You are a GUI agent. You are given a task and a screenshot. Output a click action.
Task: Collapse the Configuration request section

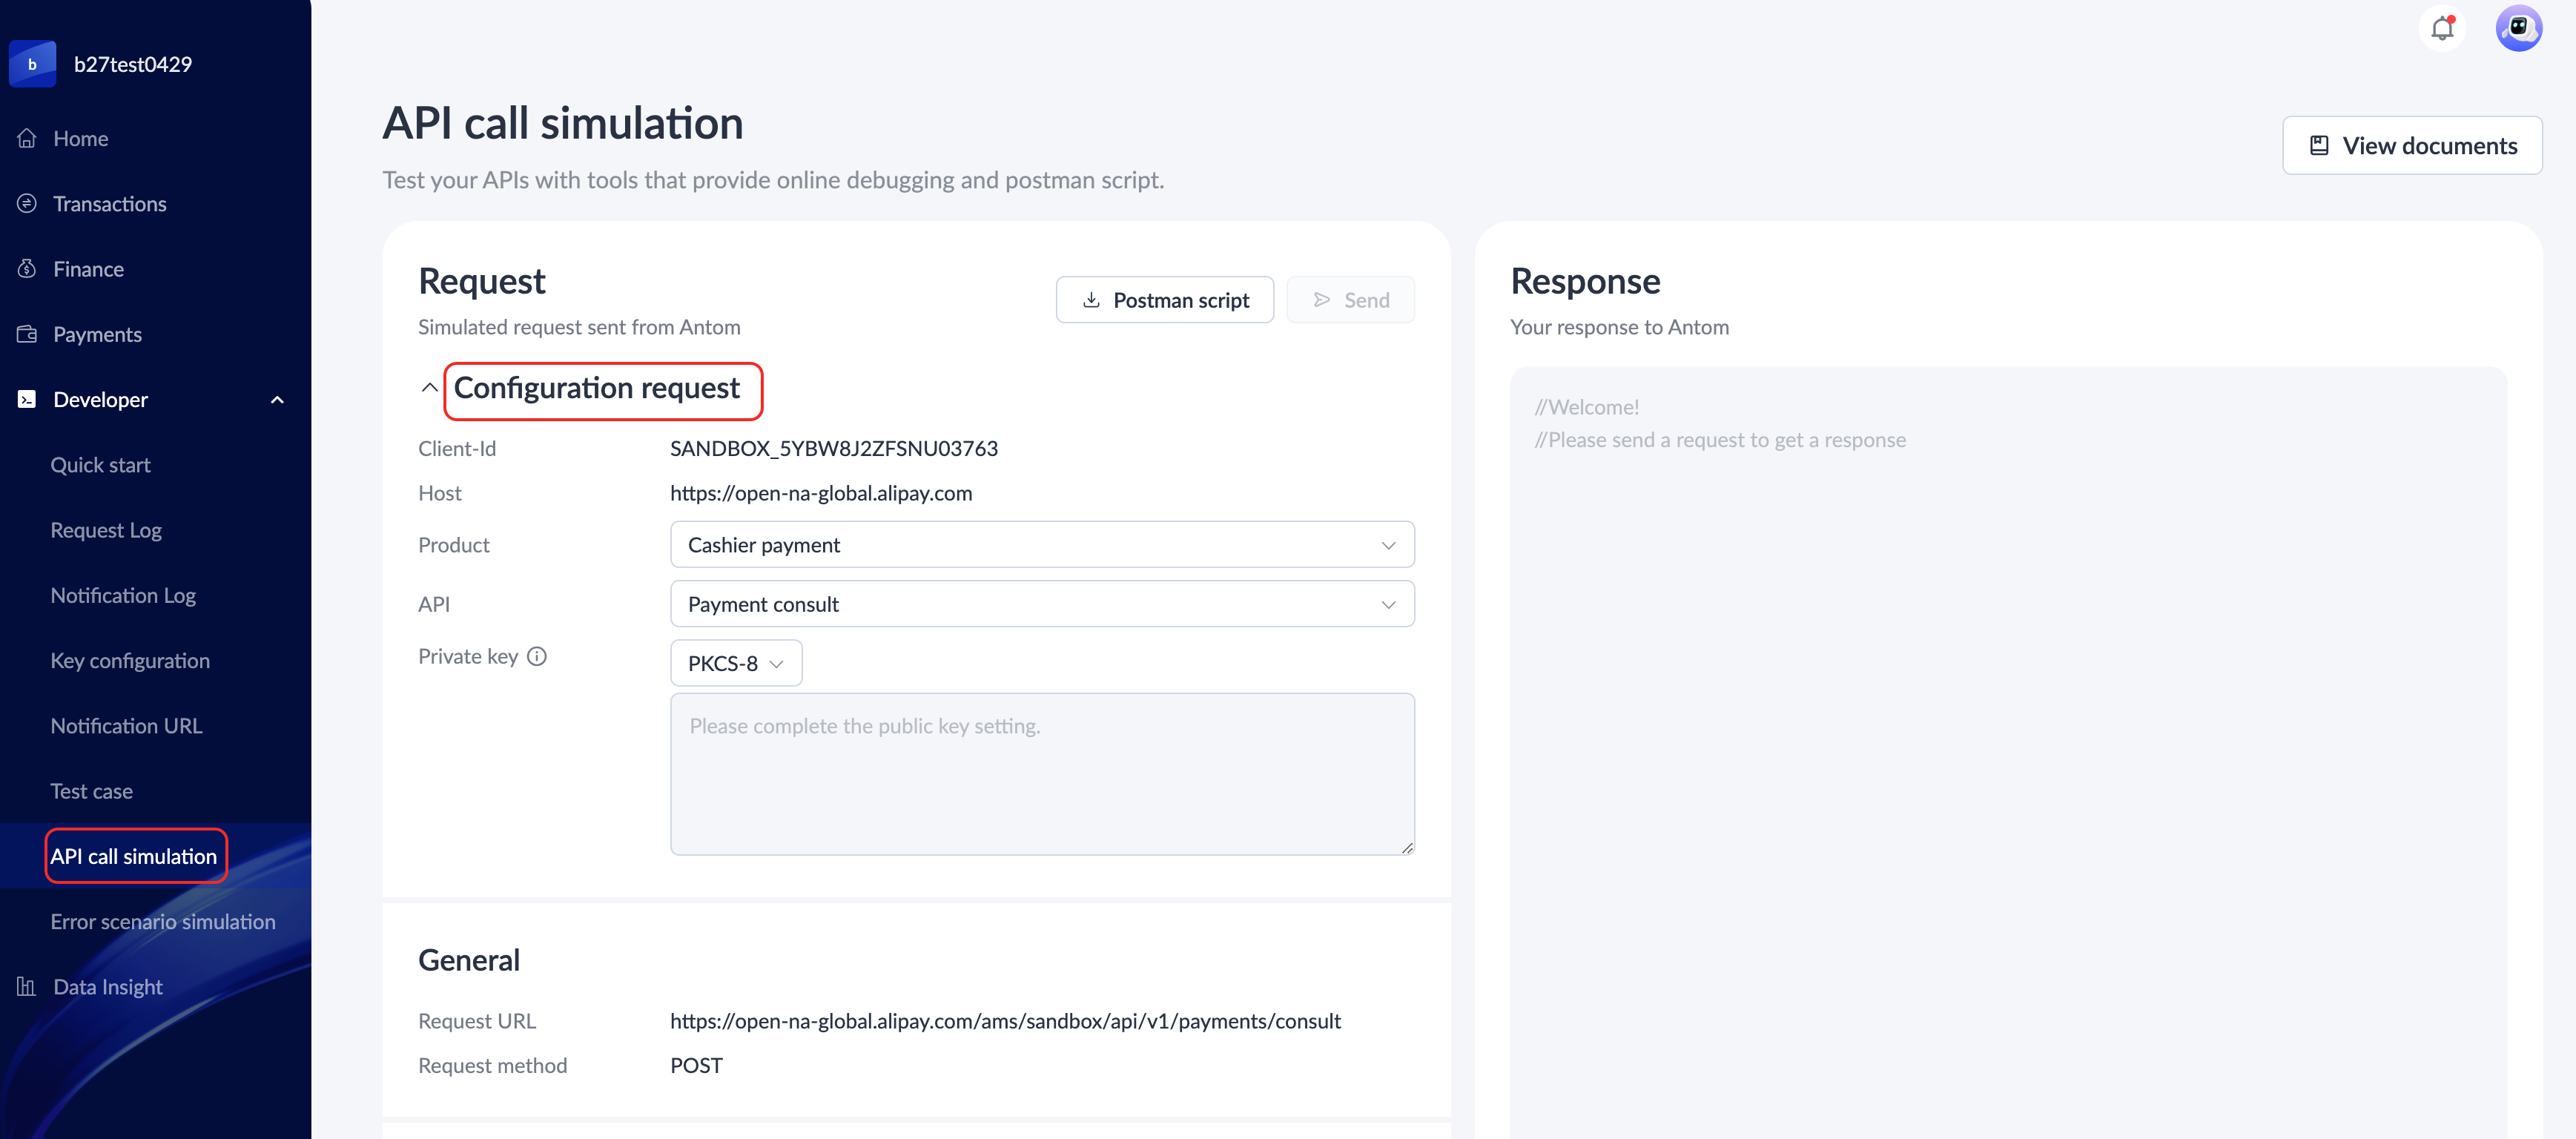click(x=429, y=388)
